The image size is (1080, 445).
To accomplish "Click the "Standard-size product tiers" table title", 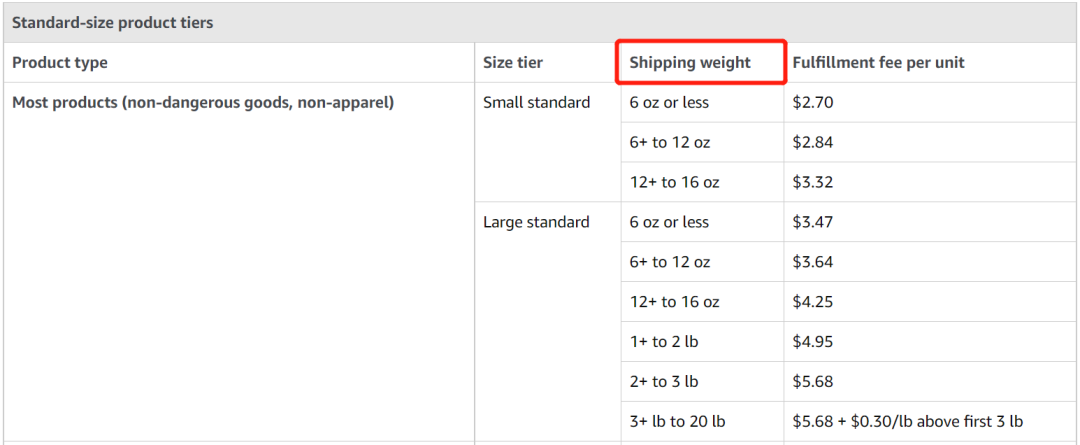I will tap(112, 22).
